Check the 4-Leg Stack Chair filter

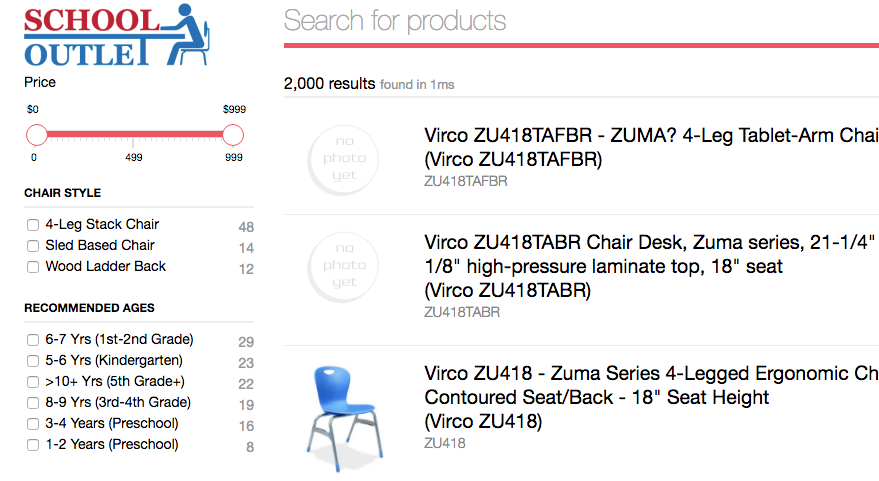pos(33,225)
